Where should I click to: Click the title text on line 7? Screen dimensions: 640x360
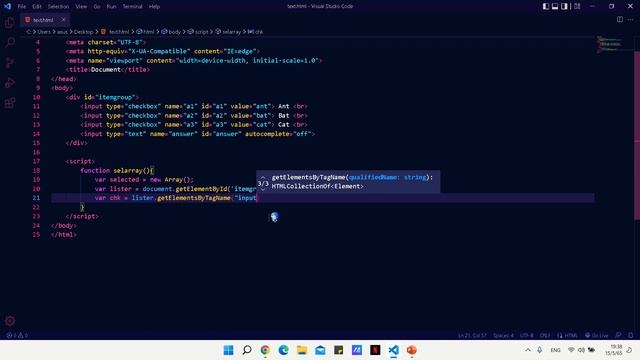(106, 70)
